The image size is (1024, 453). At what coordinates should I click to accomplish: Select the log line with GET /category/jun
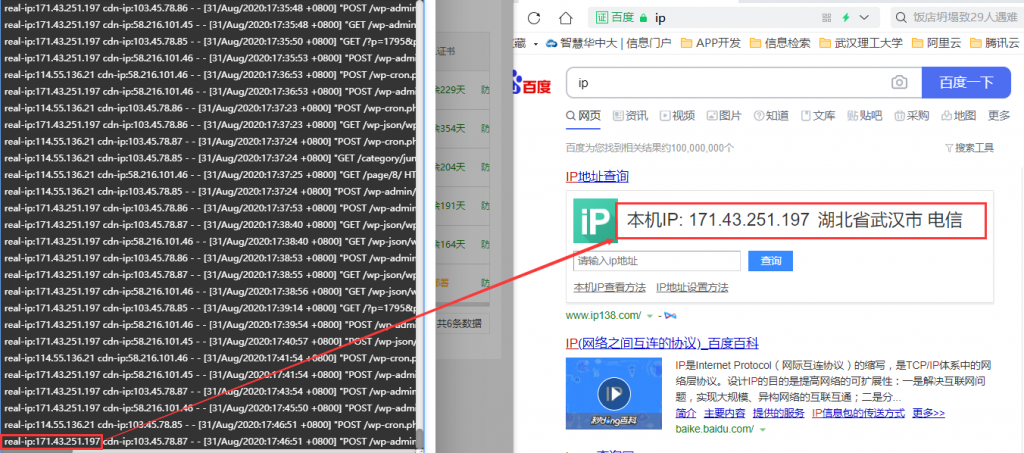pos(208,157)
